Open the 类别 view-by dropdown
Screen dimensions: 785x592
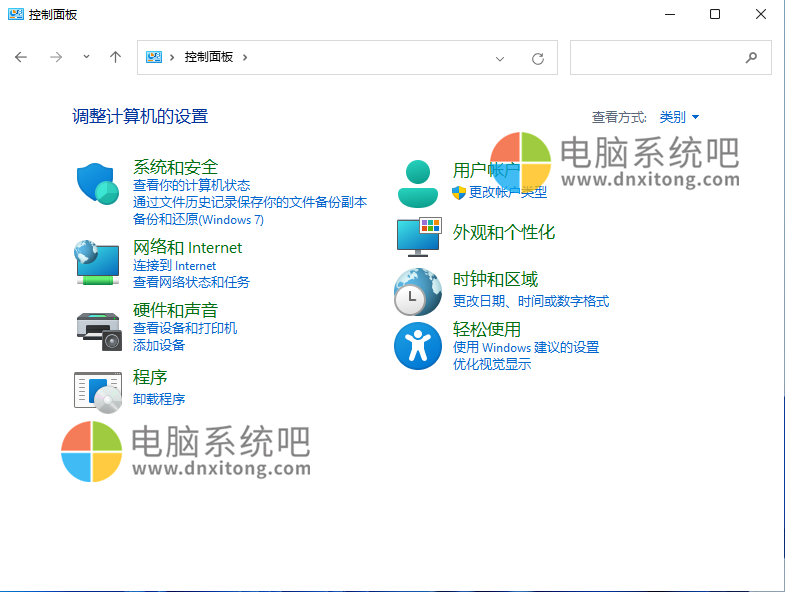(679, 117)
